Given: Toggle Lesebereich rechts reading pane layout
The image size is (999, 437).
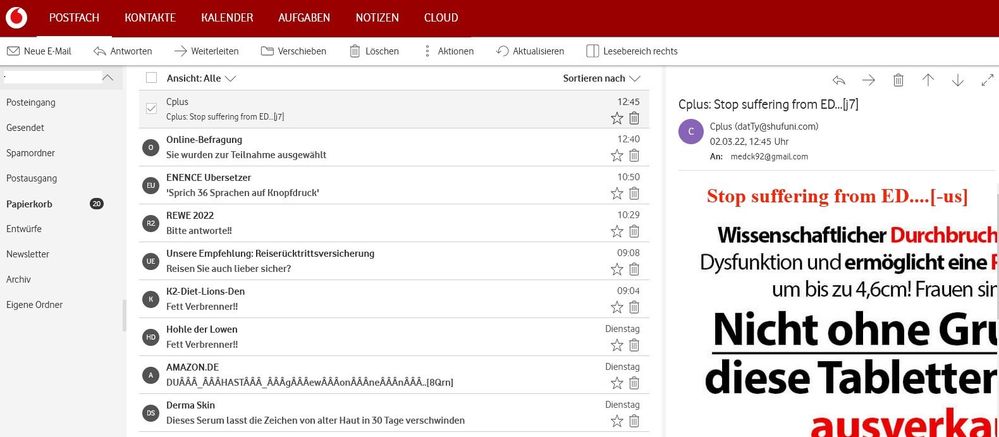Looking at the screenshot, I should point(631,51).
